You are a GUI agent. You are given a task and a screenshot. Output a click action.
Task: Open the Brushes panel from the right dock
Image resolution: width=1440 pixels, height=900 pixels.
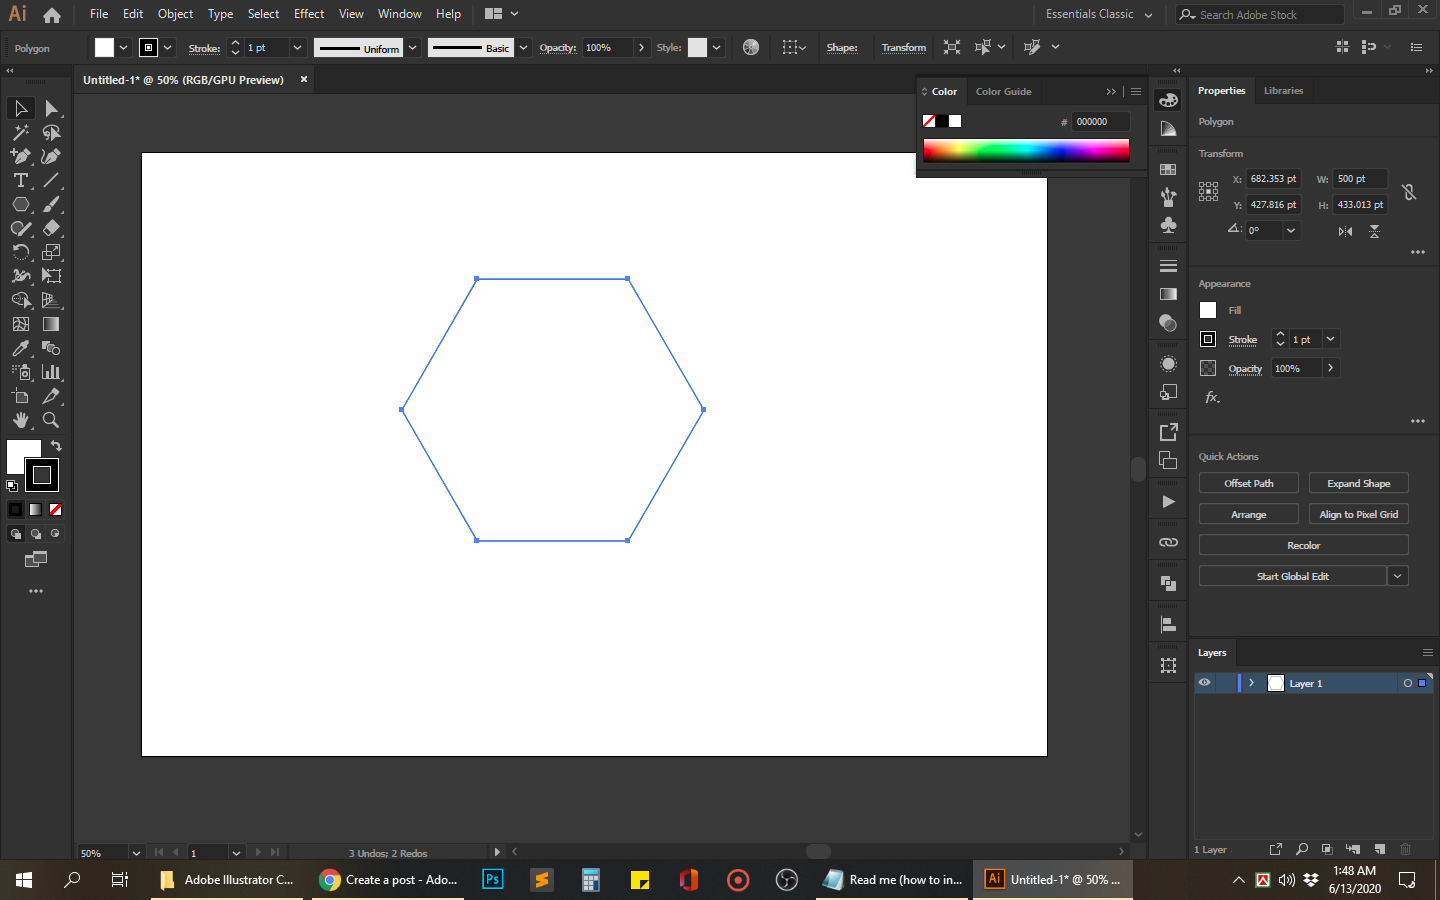pyautogui.click(x=1167, y=197)
